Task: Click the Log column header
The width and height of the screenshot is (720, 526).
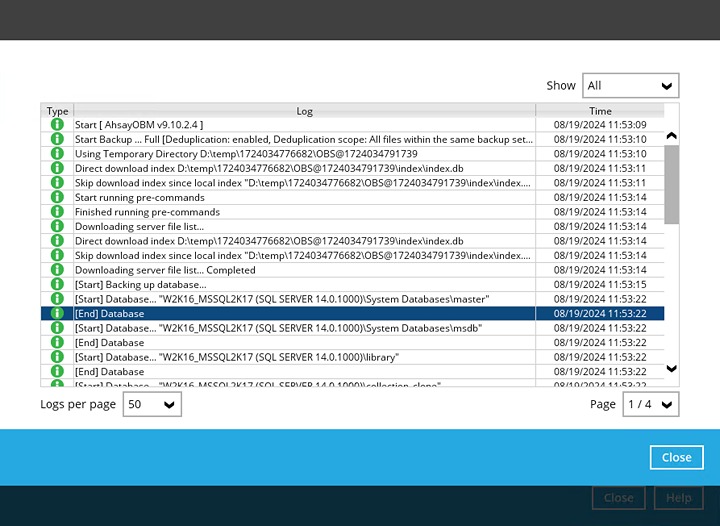Action: [304, 111]
